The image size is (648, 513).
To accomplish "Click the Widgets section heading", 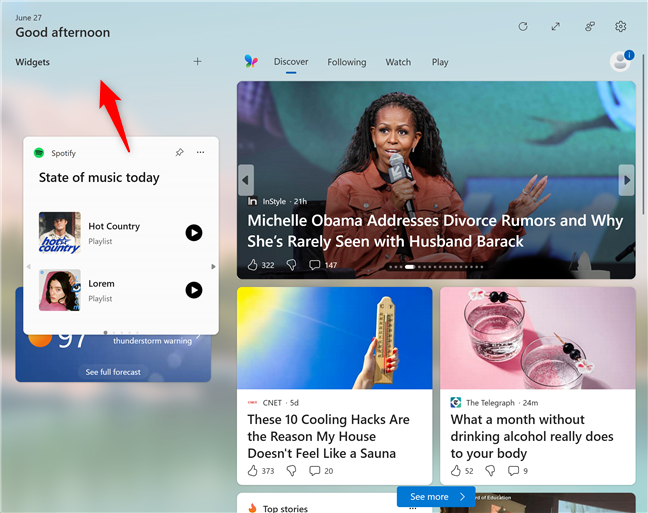I will point(32,62).
